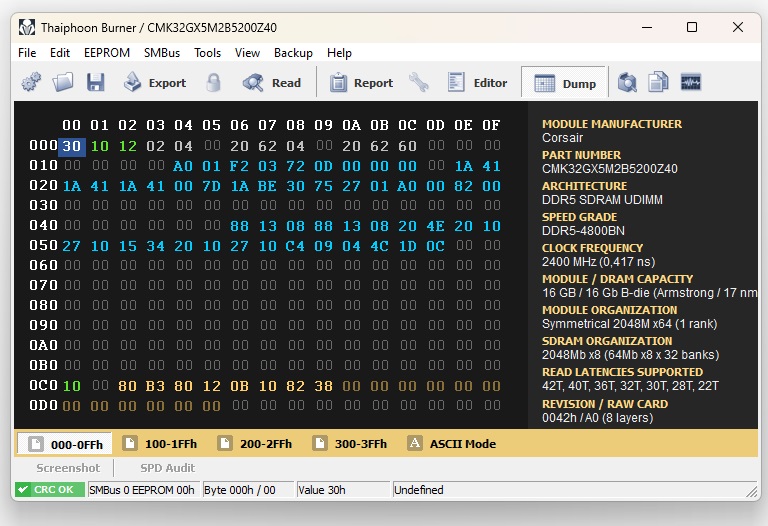Open the Report view
Screen dimensions: 768x526
click(361, 82)
